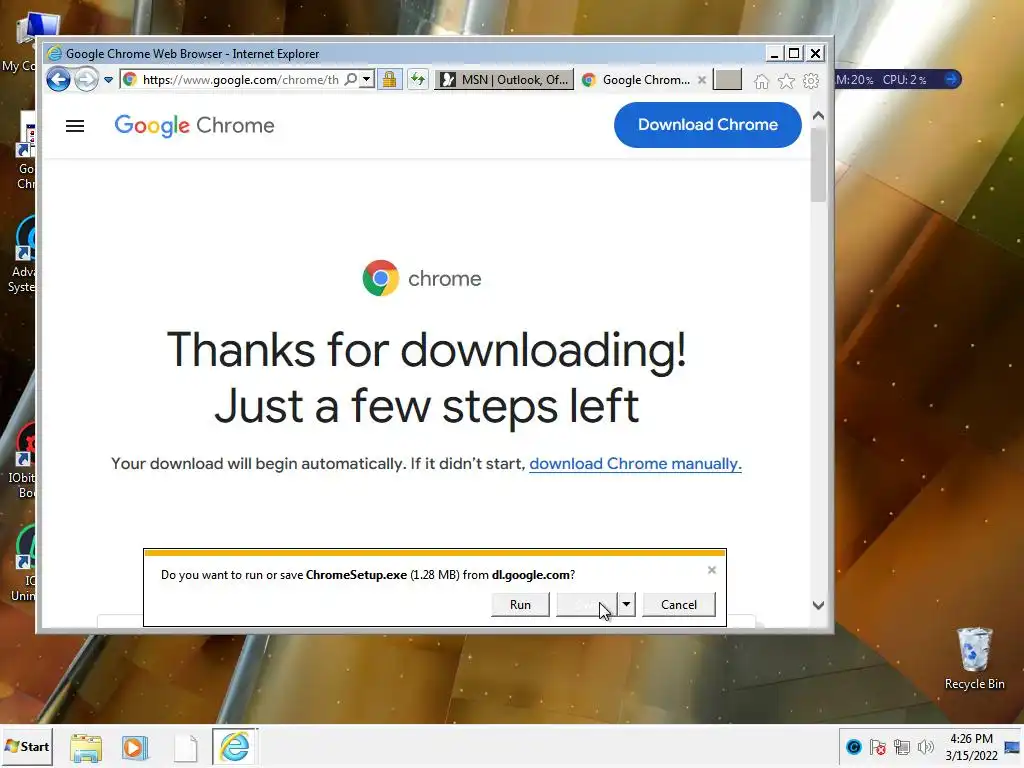Click the blue circular tray icon
Image resolution: width=1024 pixels, height=768 pixels.
click(x=854, y=747)
